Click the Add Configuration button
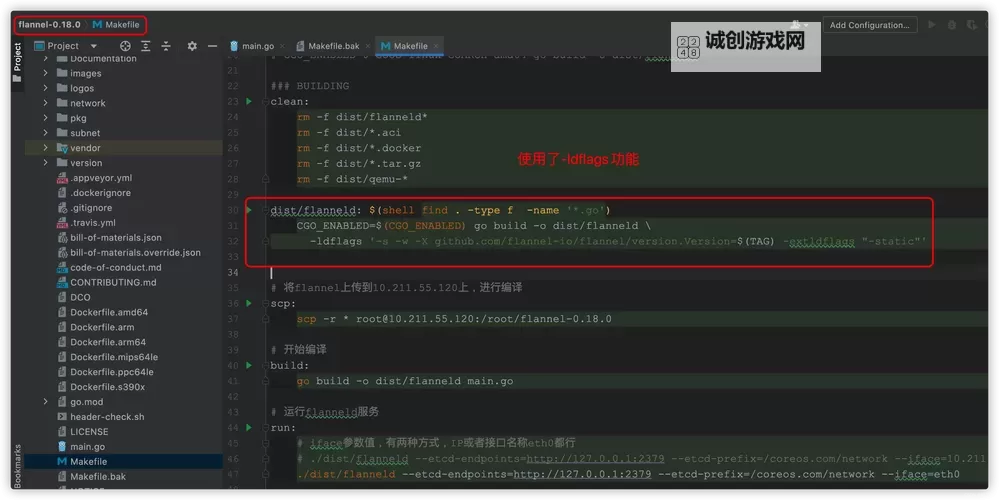 [x=870, y=25]
